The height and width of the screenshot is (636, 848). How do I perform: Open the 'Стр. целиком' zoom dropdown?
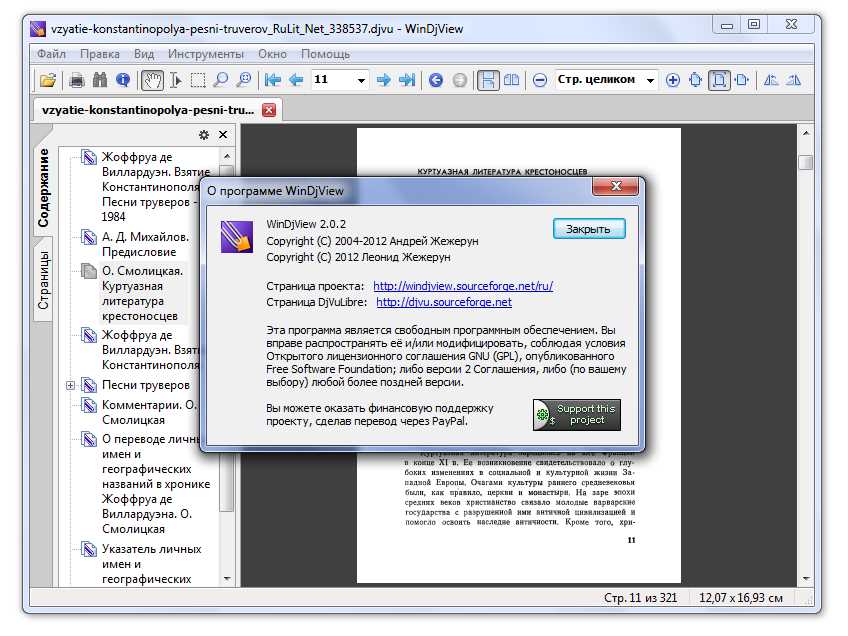pyautogui.click(x=650, y=80)
